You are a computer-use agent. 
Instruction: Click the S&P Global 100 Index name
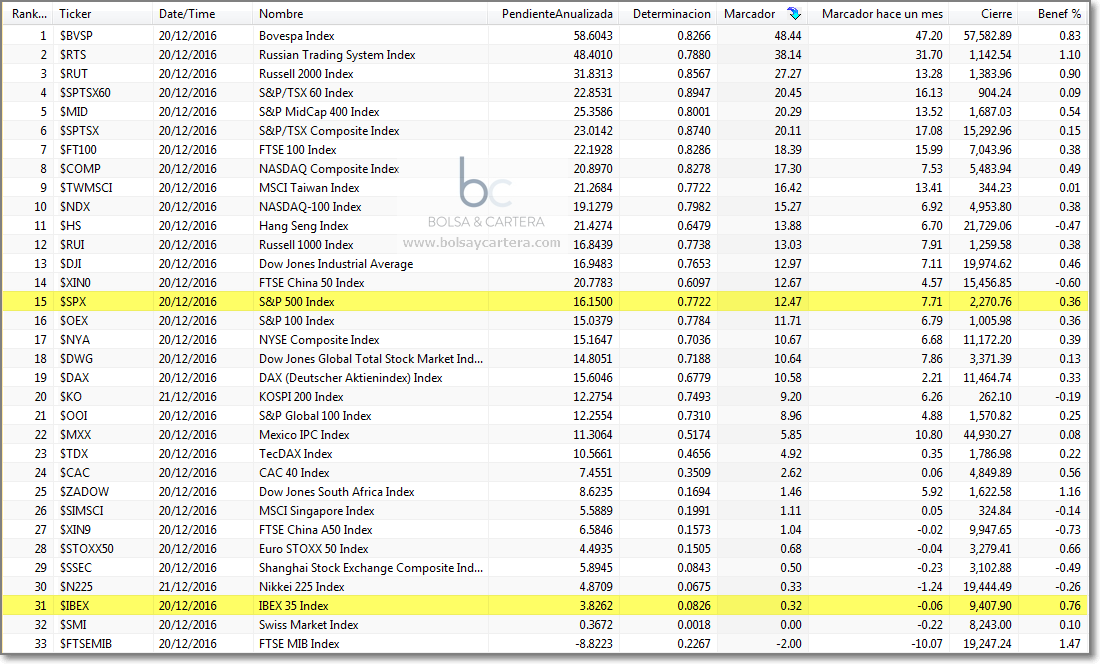[315, 415]
